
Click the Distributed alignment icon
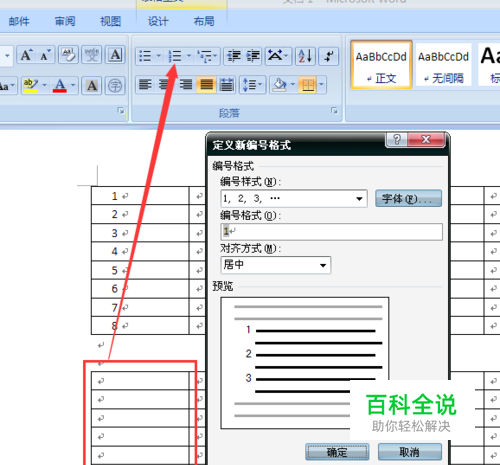(x=227, y=85)
